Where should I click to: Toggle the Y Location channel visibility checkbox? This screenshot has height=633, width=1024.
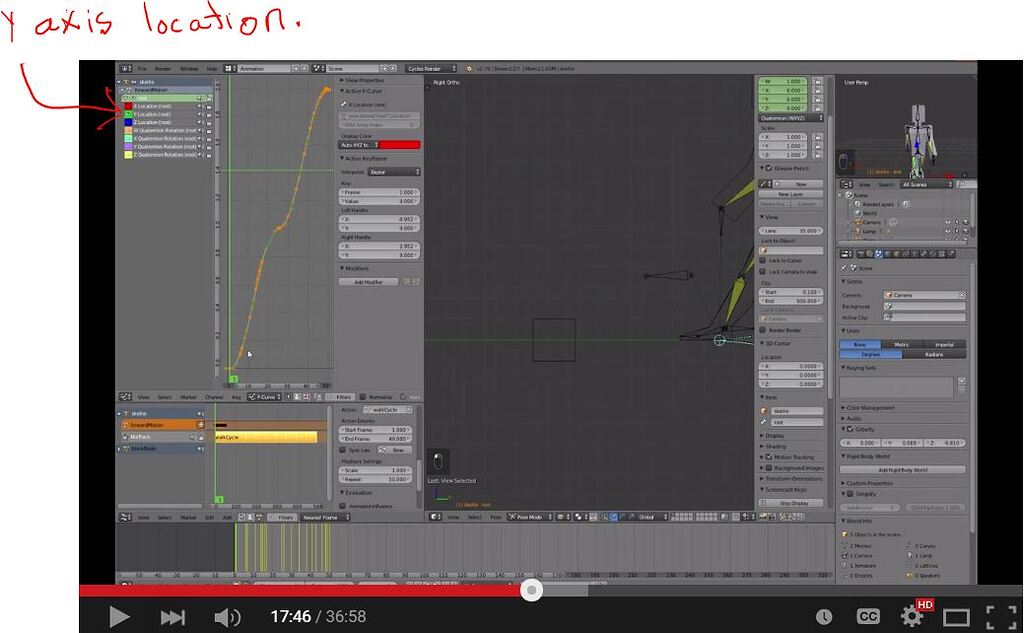[x=129, y=114]
